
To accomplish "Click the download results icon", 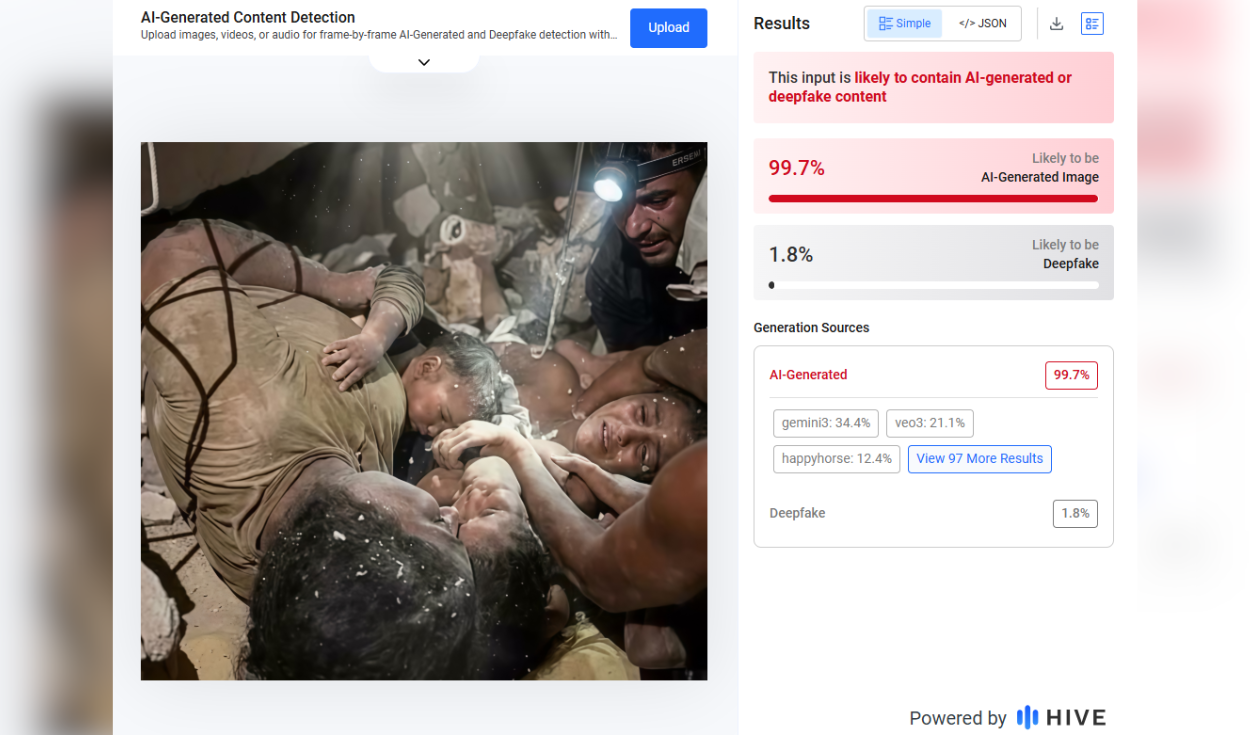I will tap(1056, 24).
